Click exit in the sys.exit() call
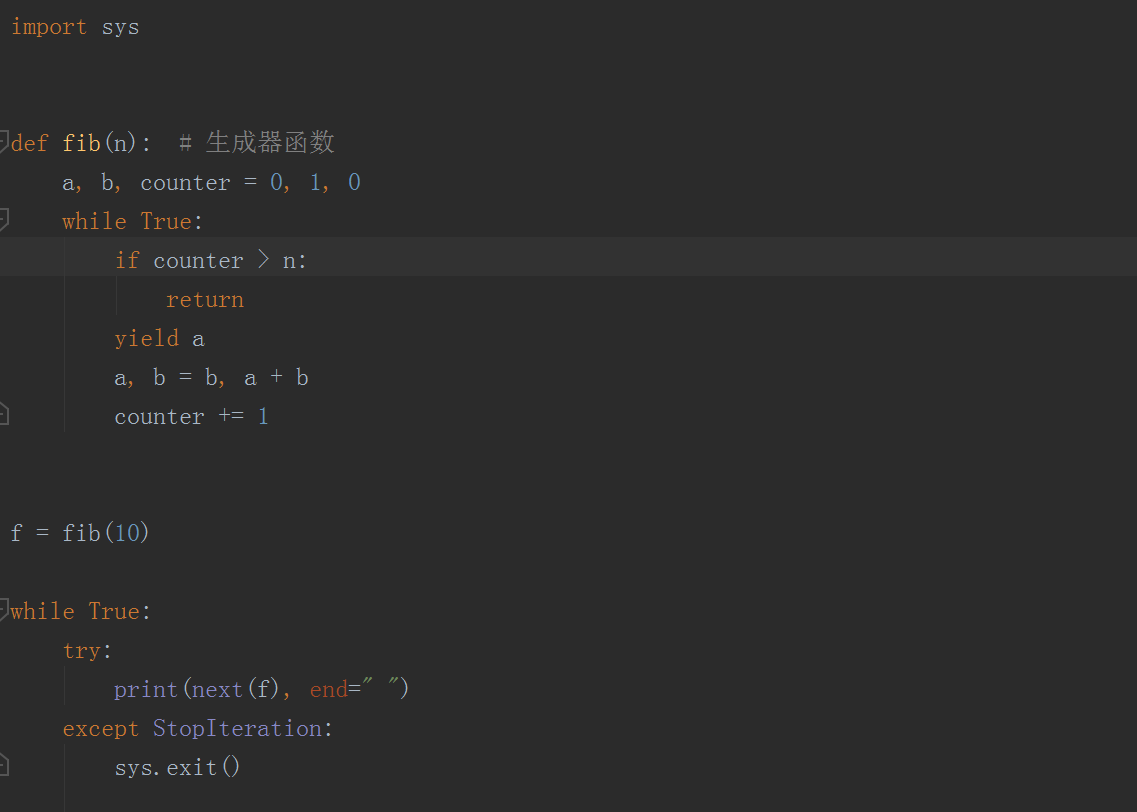The height and width of the screenshot is (812, 1137). point(191,768)
